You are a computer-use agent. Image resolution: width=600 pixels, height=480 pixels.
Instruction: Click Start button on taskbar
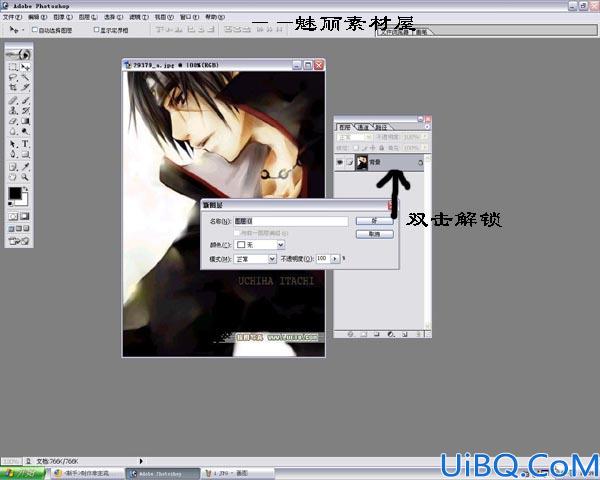(23, 473)
